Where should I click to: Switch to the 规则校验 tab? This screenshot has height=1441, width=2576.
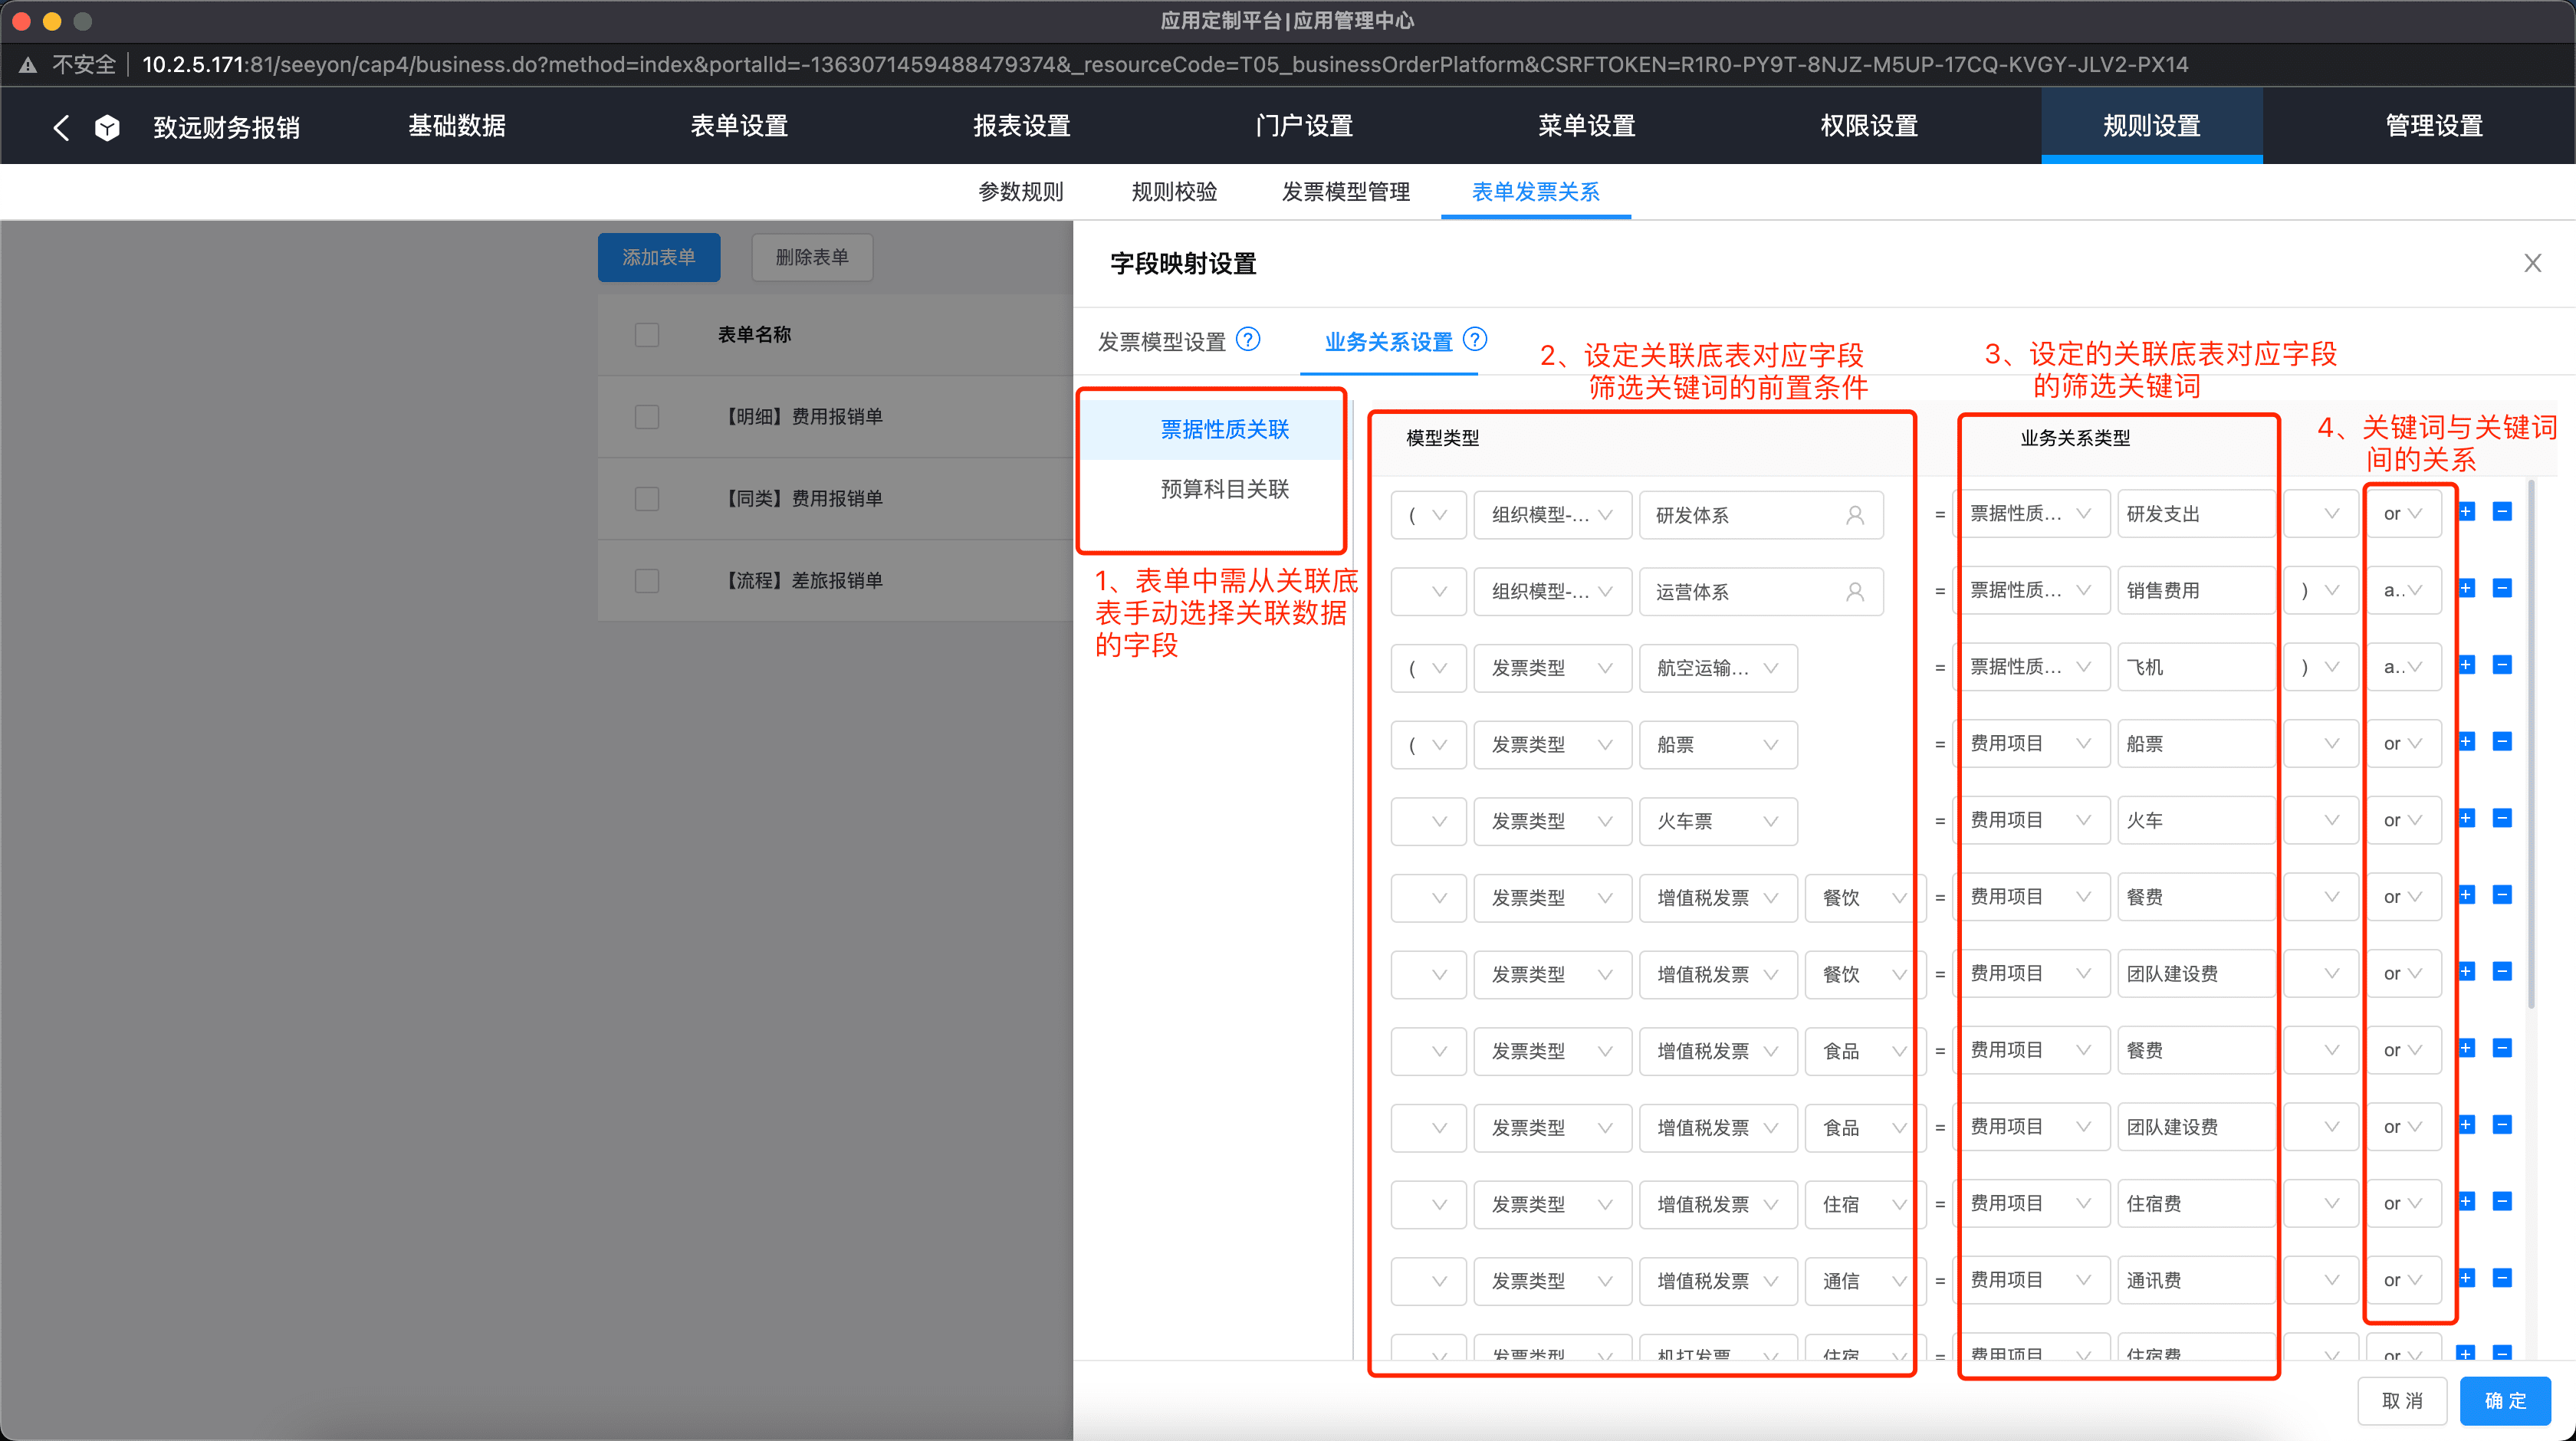tap(1175, 191)
